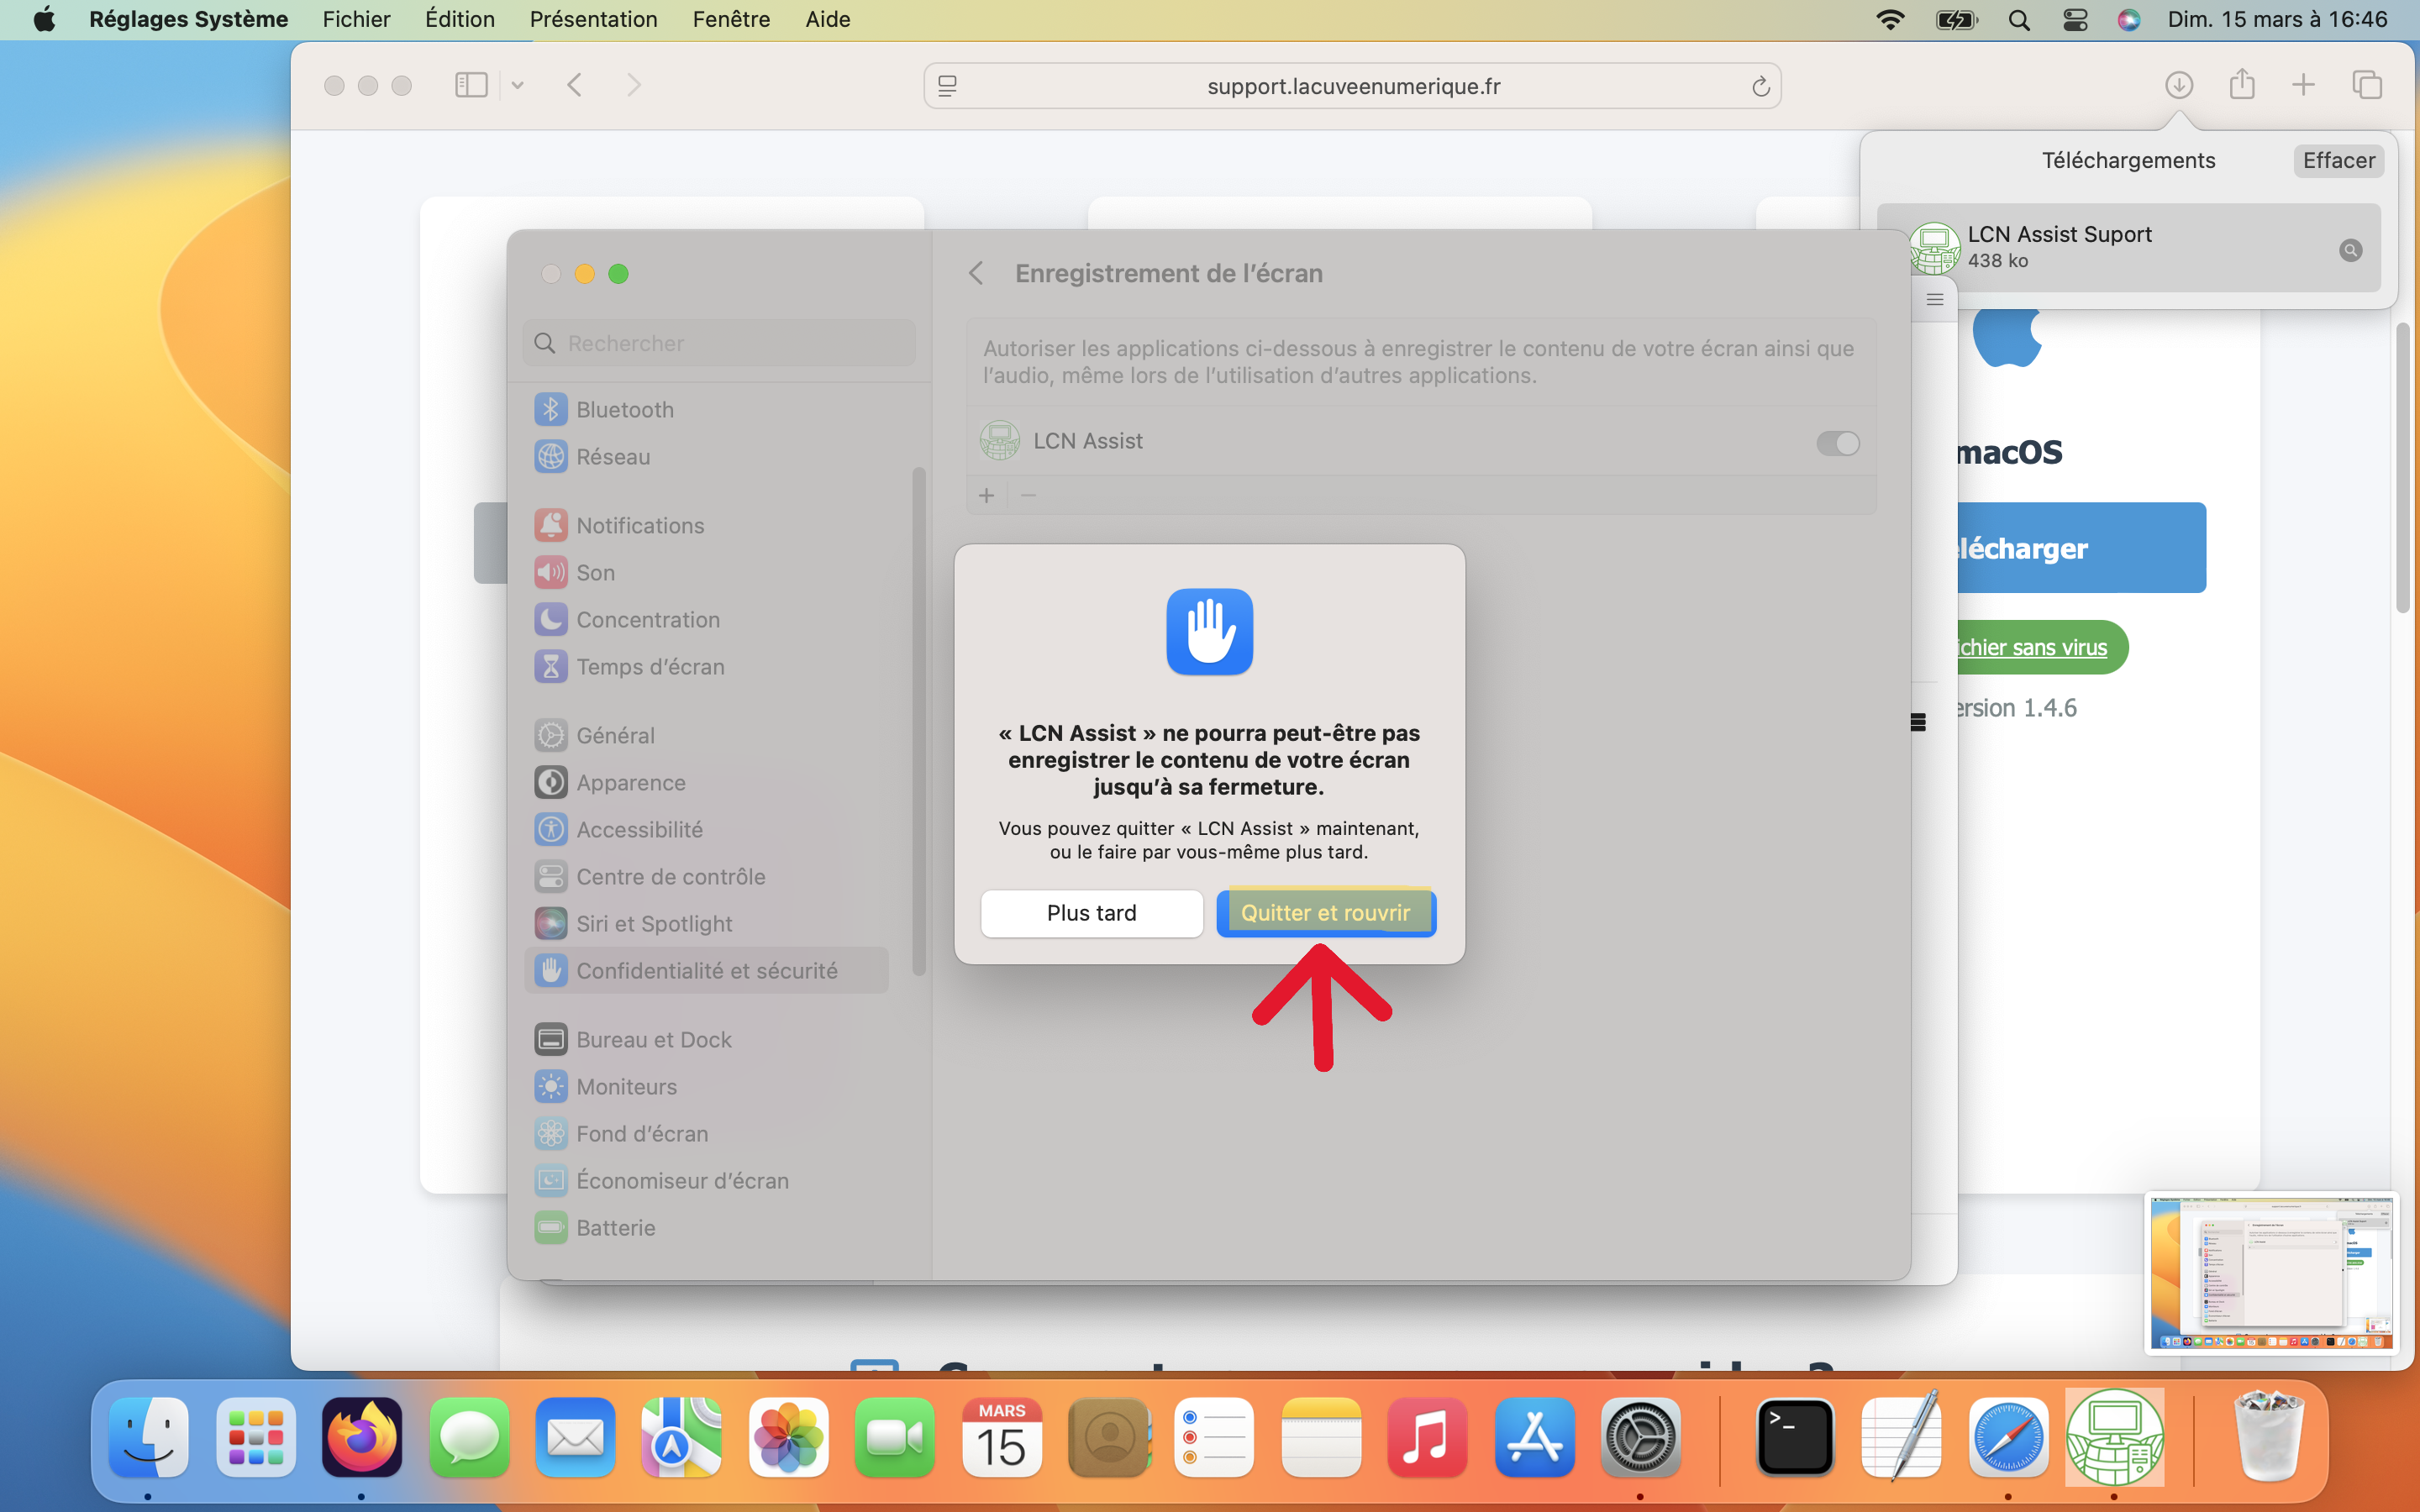This screenshot has width=2420, height=1512.
Task: Open Économiseur d'écran settings
Action: (706, 1180)
